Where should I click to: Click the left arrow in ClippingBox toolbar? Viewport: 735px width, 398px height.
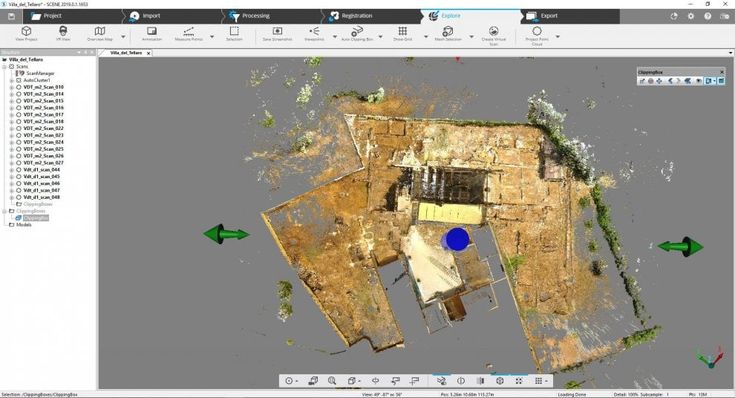[x=670, y=81]
